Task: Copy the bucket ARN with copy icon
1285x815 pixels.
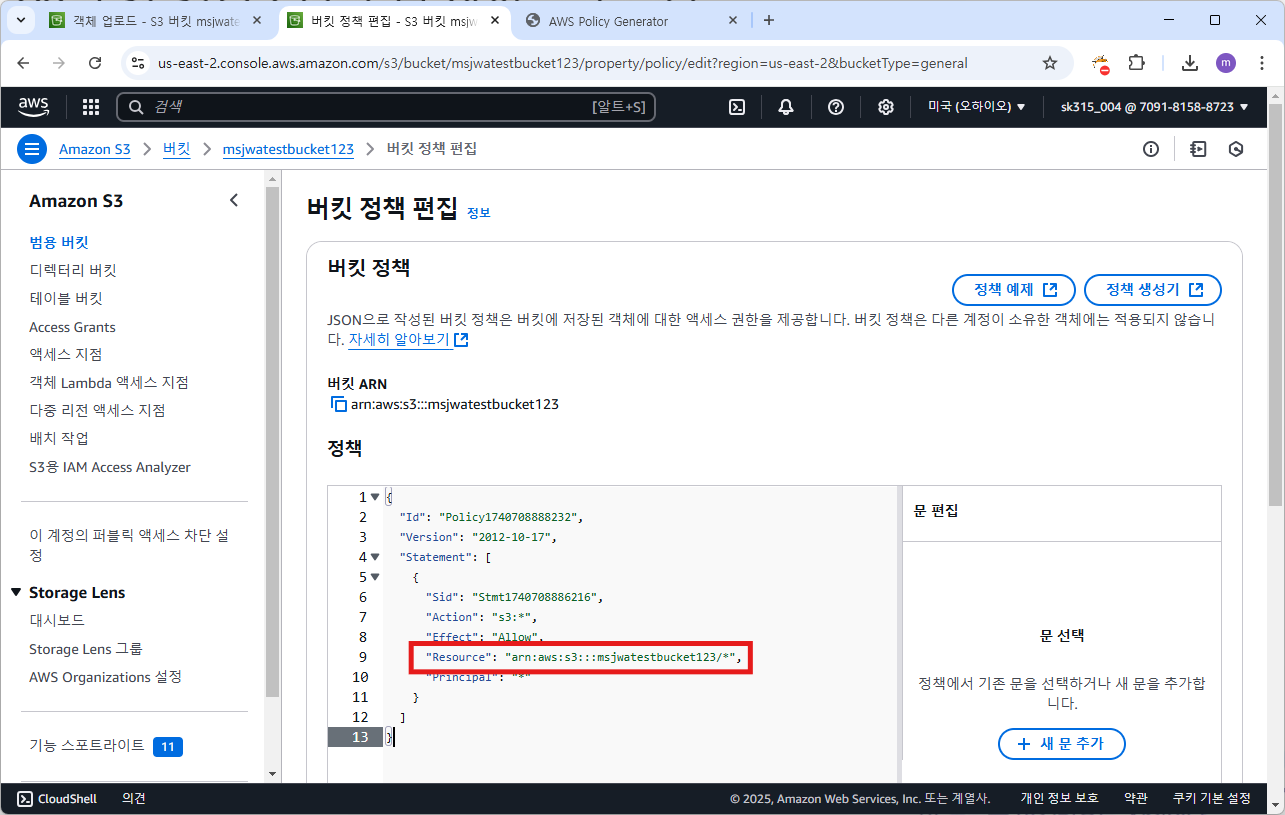Action: pyautogui.click(x=338, y=405)
